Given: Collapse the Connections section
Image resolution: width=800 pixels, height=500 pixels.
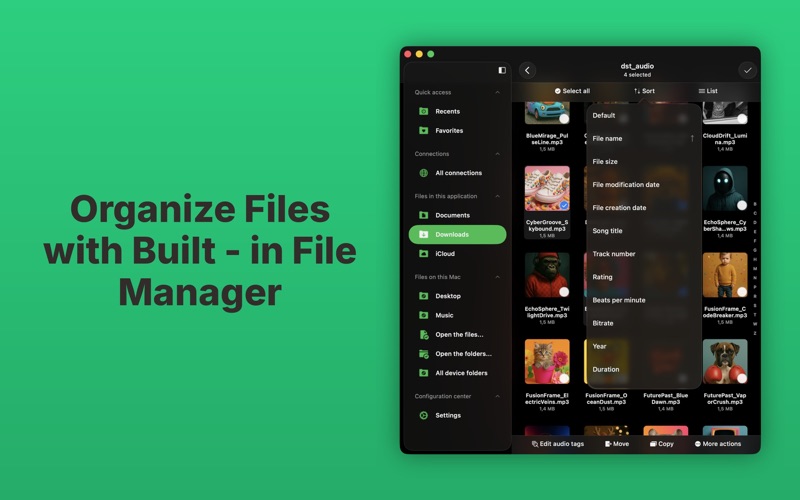Looking at the screenshot, I should pos(497,154).
